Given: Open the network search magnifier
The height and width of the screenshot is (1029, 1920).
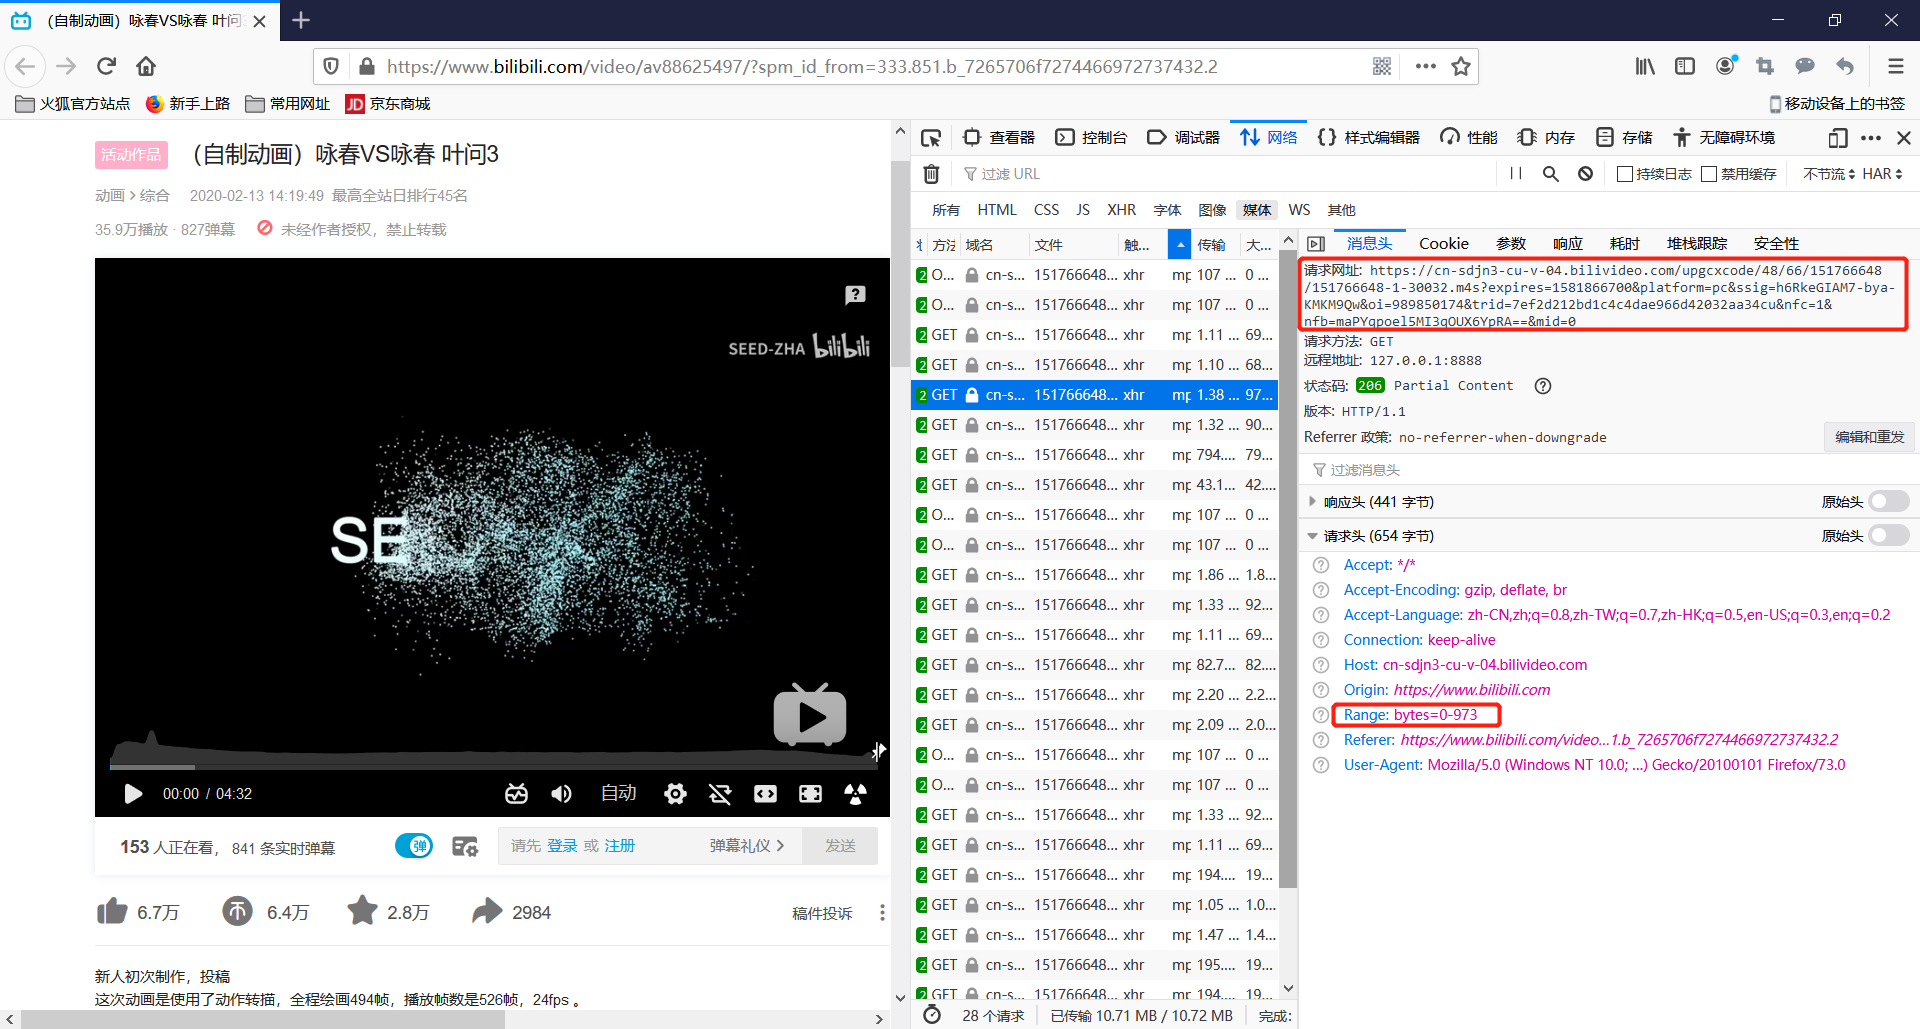Looking at the screenshot, I should pyautogui.click(x=1551, y=174).
